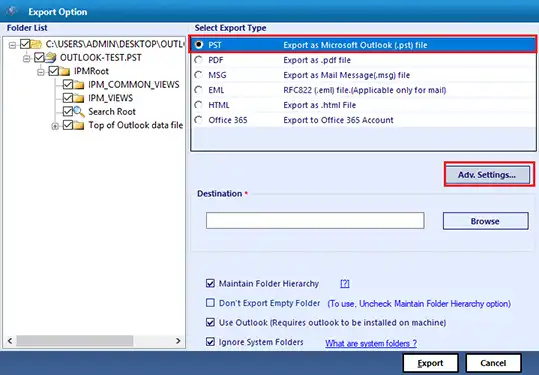Select the HTML export radio button

click(x=199, y=105)
